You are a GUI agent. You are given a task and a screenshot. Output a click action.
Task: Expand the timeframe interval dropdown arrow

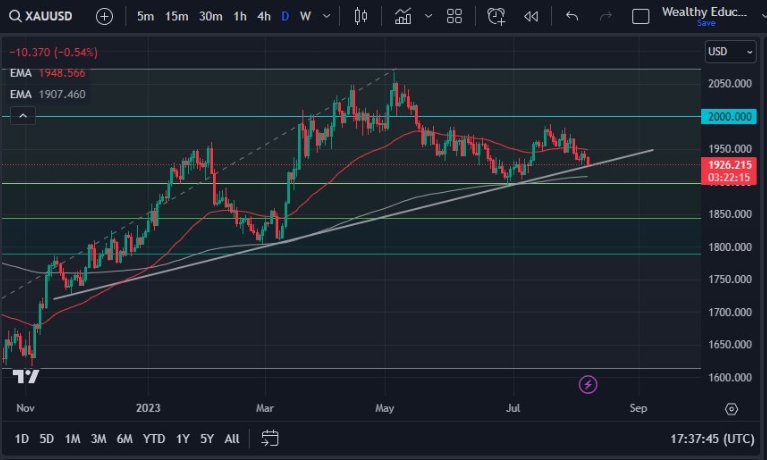327,16
